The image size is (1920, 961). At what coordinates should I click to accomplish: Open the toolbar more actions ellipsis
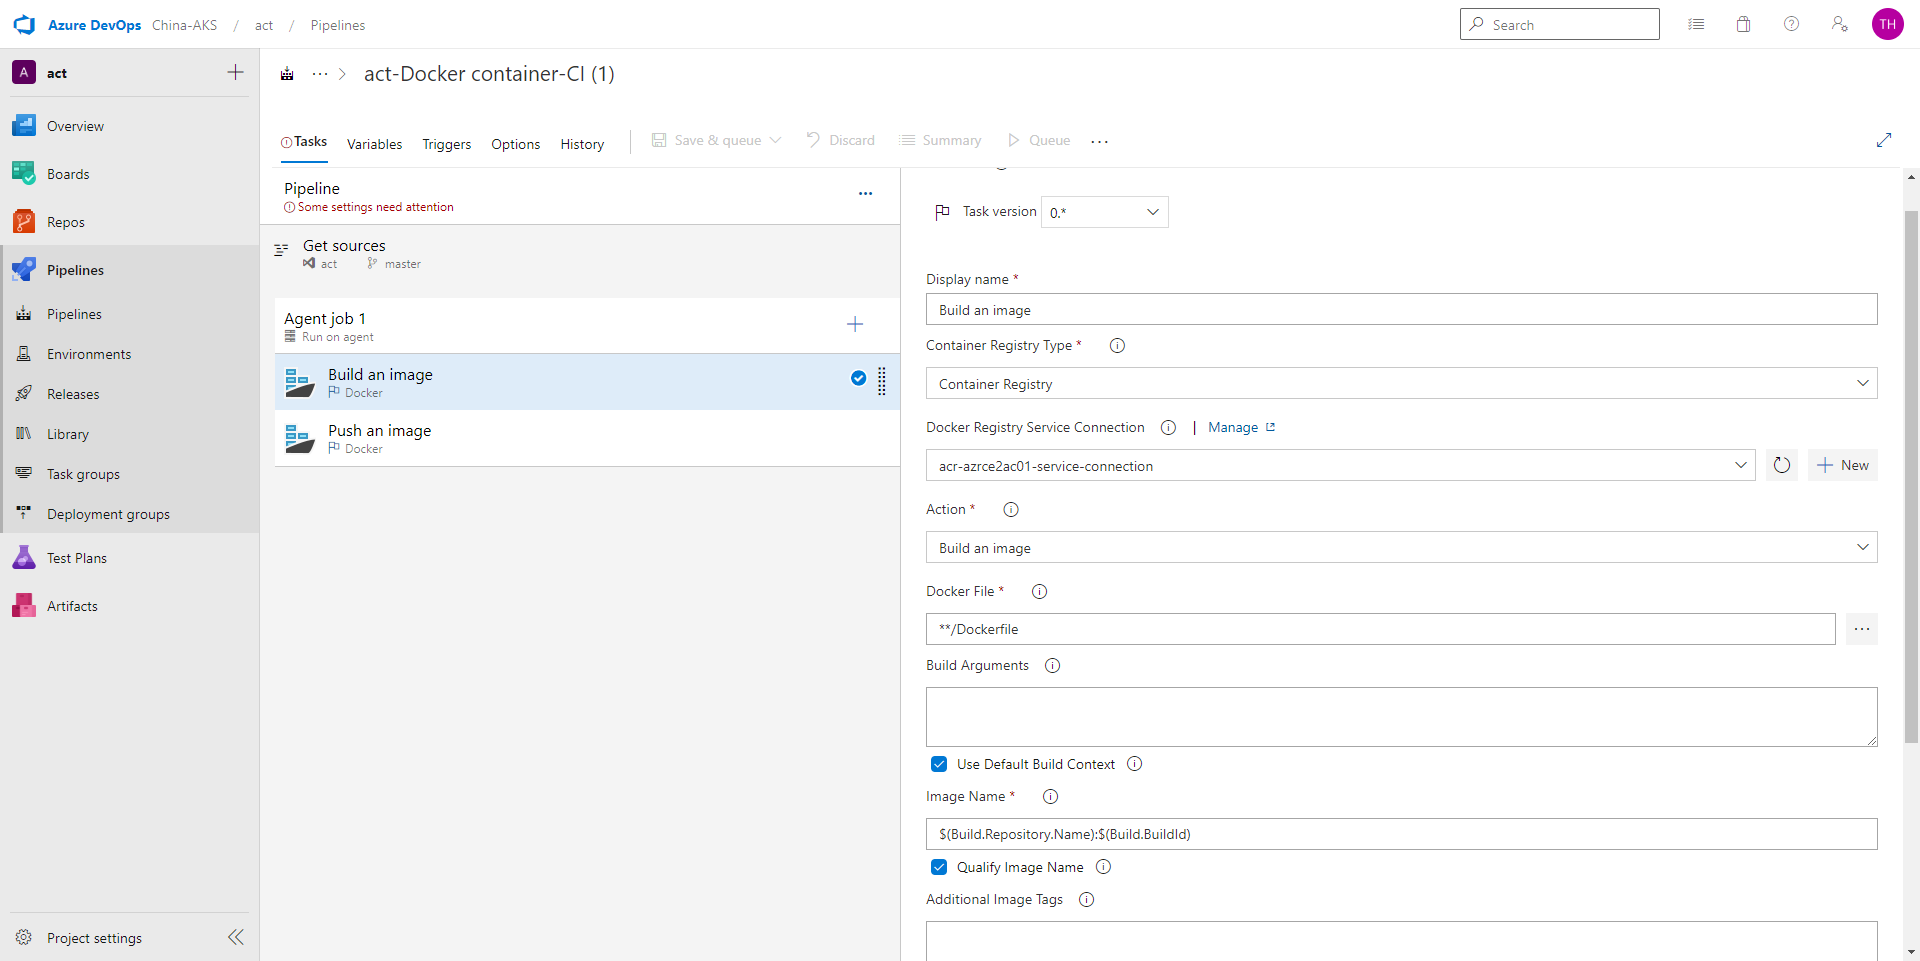coord(1099,141)
